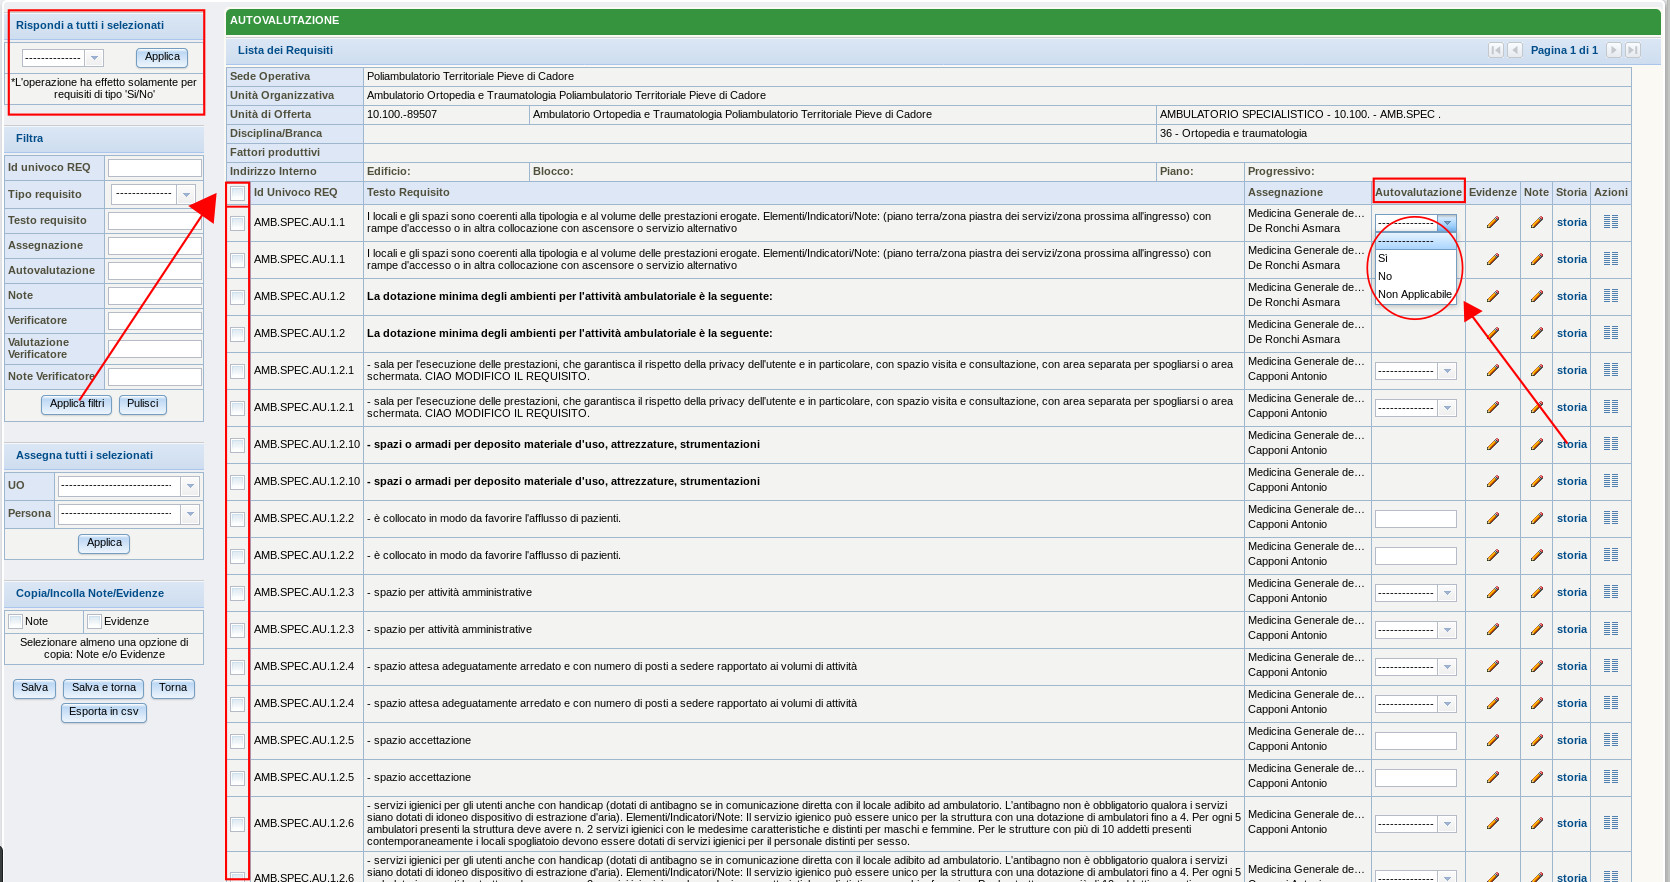Open the UO assignment dropdown
The width and height of the screenshot is (1670, 882).
coord(190,486)
